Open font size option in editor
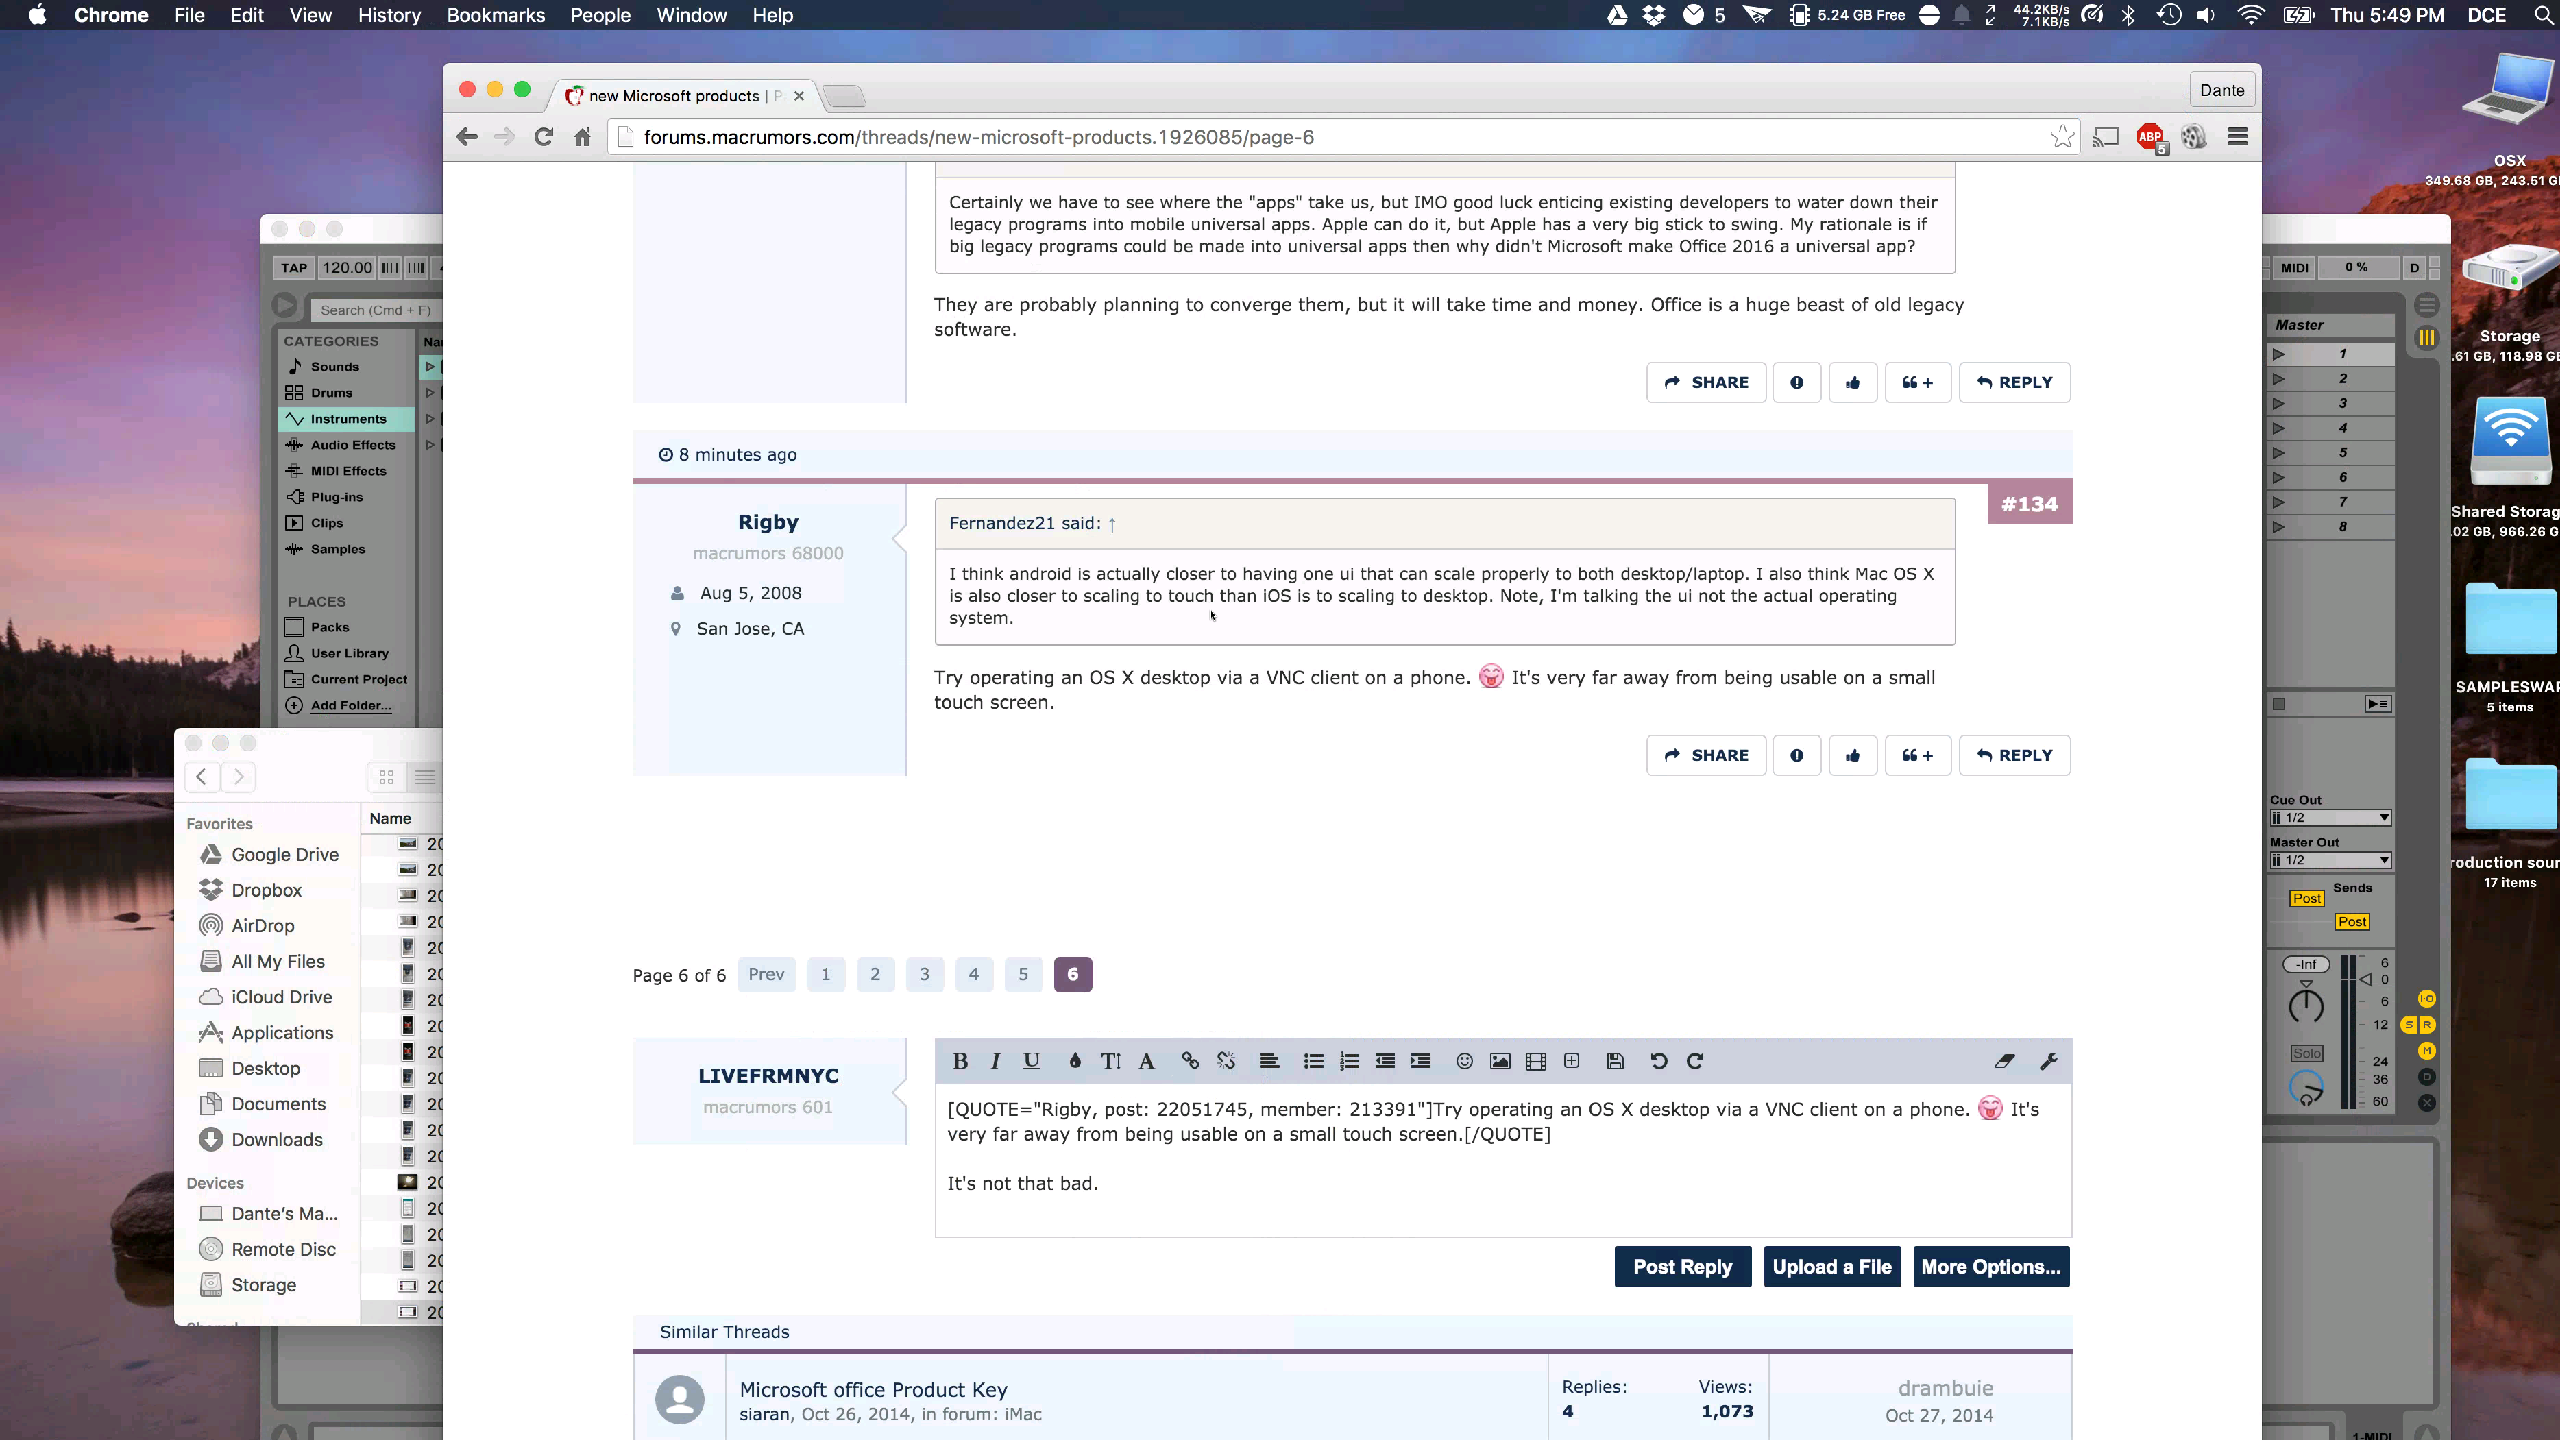2560x1440 pixels. pyautogui.click(x=1111, y=1061)
